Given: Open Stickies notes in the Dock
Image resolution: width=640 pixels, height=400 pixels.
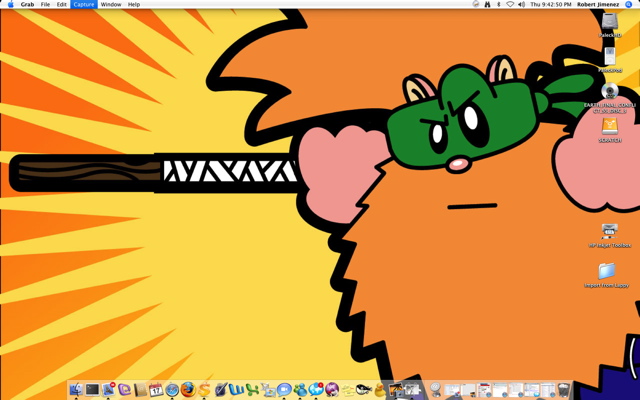Looking at the screenshot, I should pyautogui.click(x=348, y=391).
